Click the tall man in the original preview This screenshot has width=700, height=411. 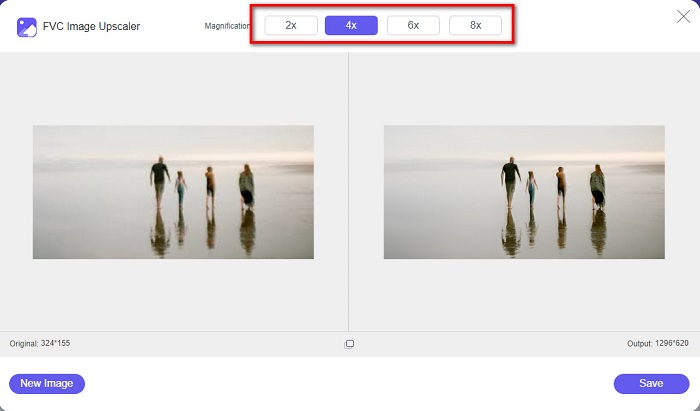[160, 180]
